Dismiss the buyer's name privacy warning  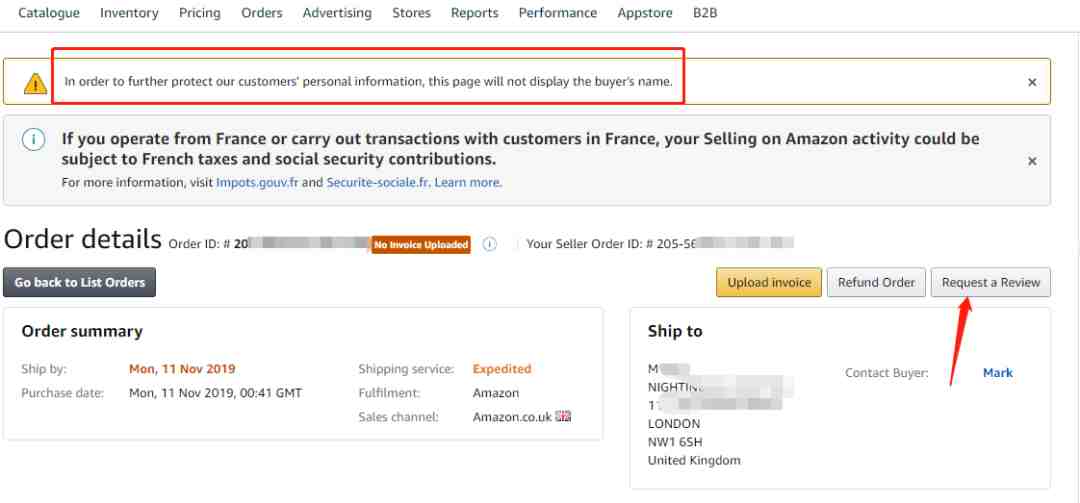[x=1032, y=82]
